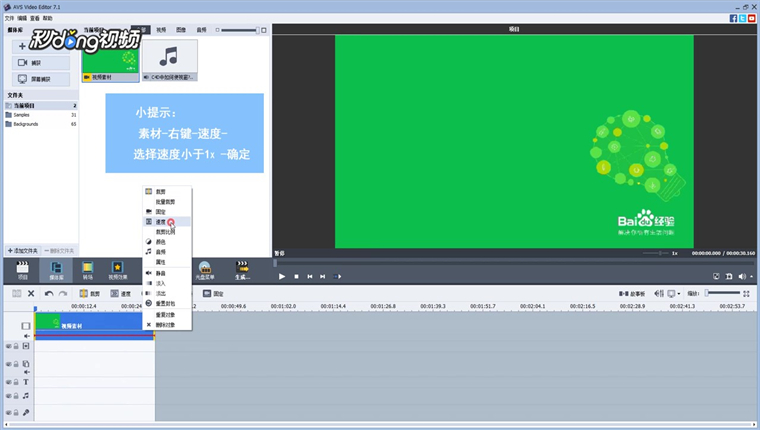Click 添加文件夹 add folder button
Viewport: 760px width, 430px height.
point(23,251)
